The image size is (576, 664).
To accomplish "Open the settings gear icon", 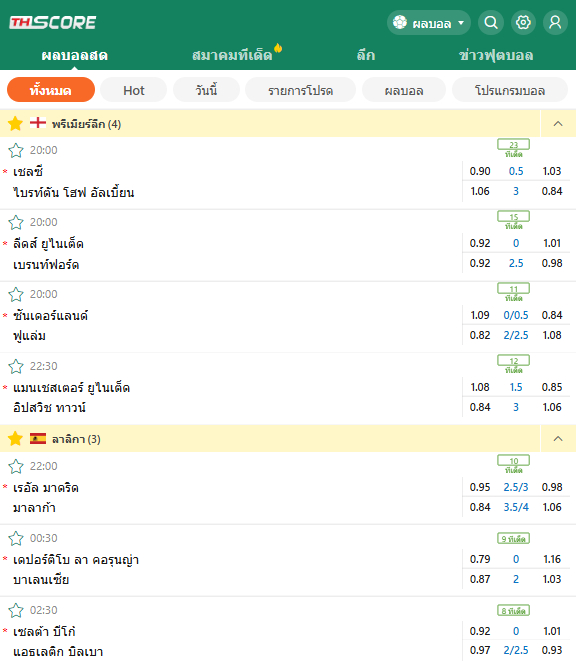I will pyautogui.click(x=523, y=22).
